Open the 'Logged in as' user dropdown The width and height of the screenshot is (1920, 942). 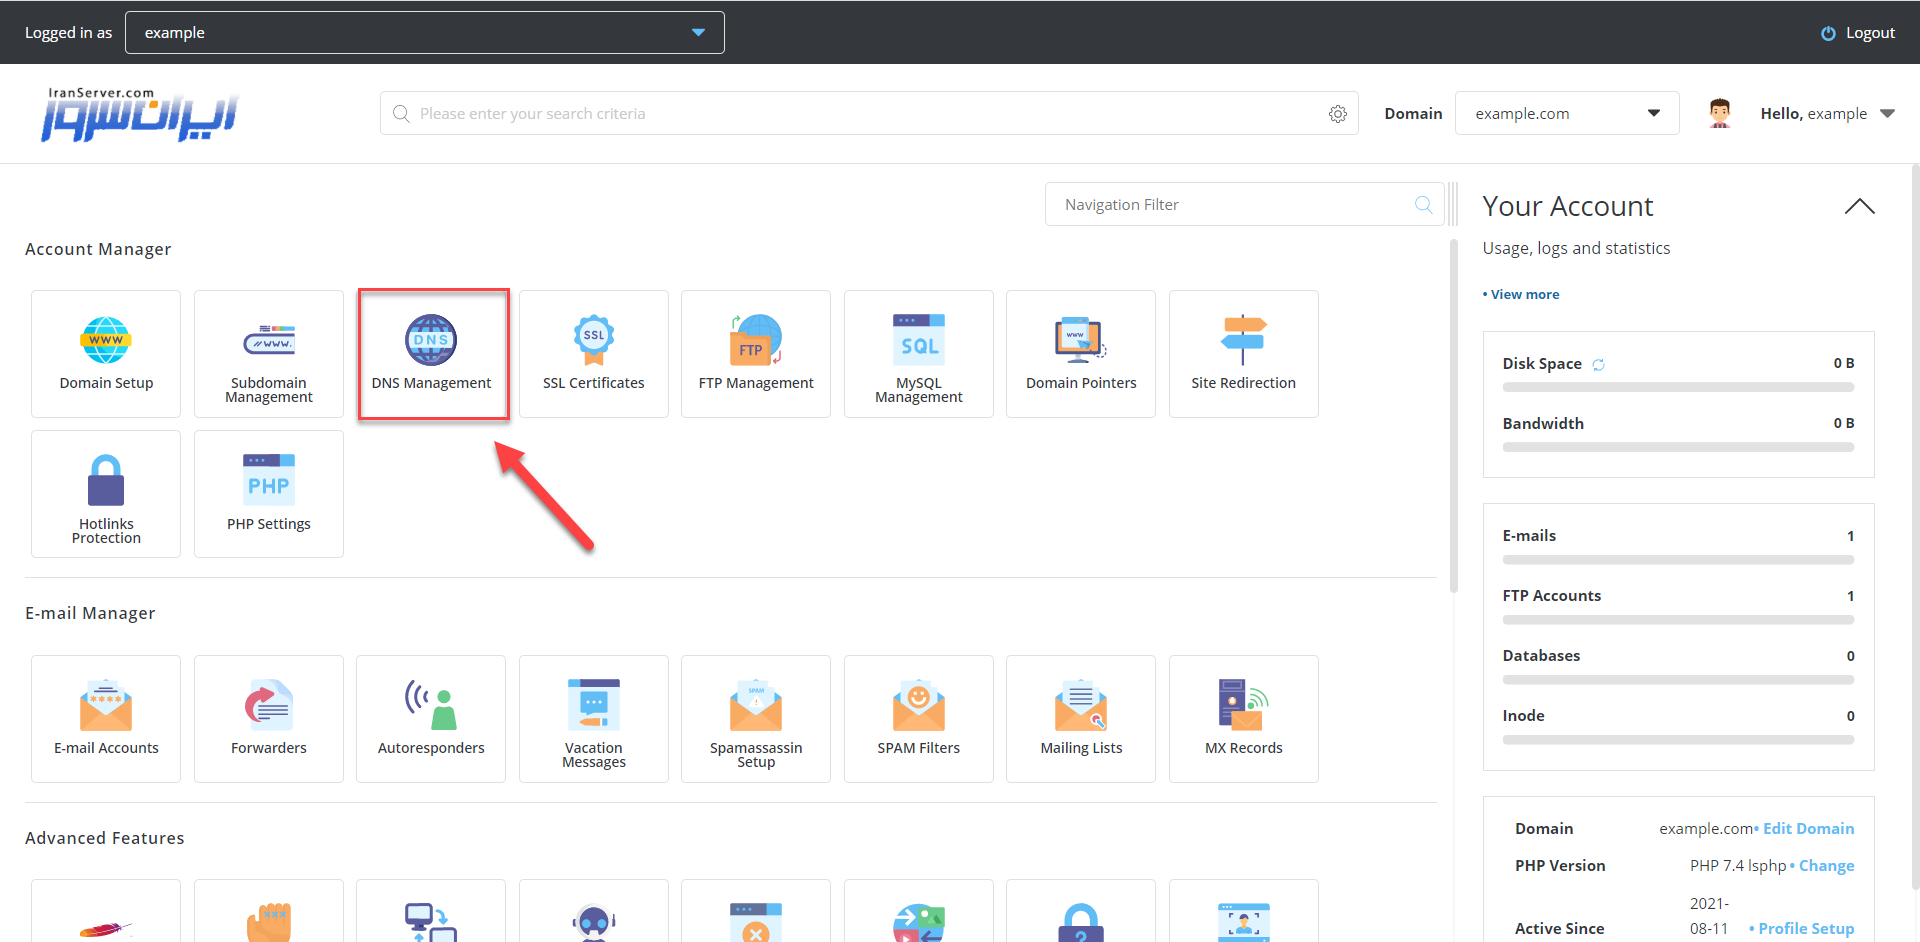pos(425,33)
